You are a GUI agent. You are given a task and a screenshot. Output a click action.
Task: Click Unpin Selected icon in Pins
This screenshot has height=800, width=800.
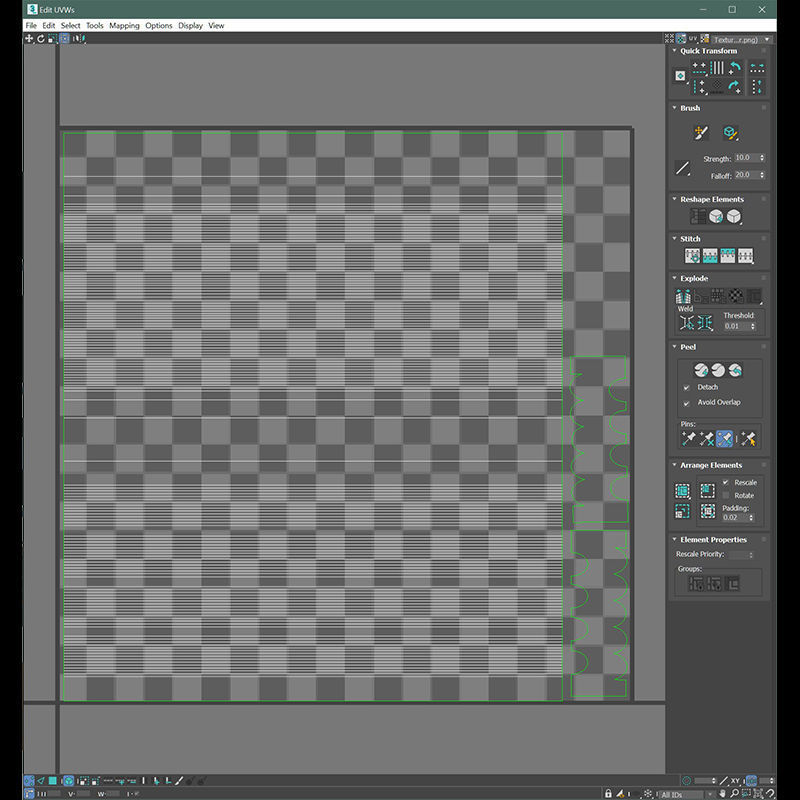[x=707, y=438]
